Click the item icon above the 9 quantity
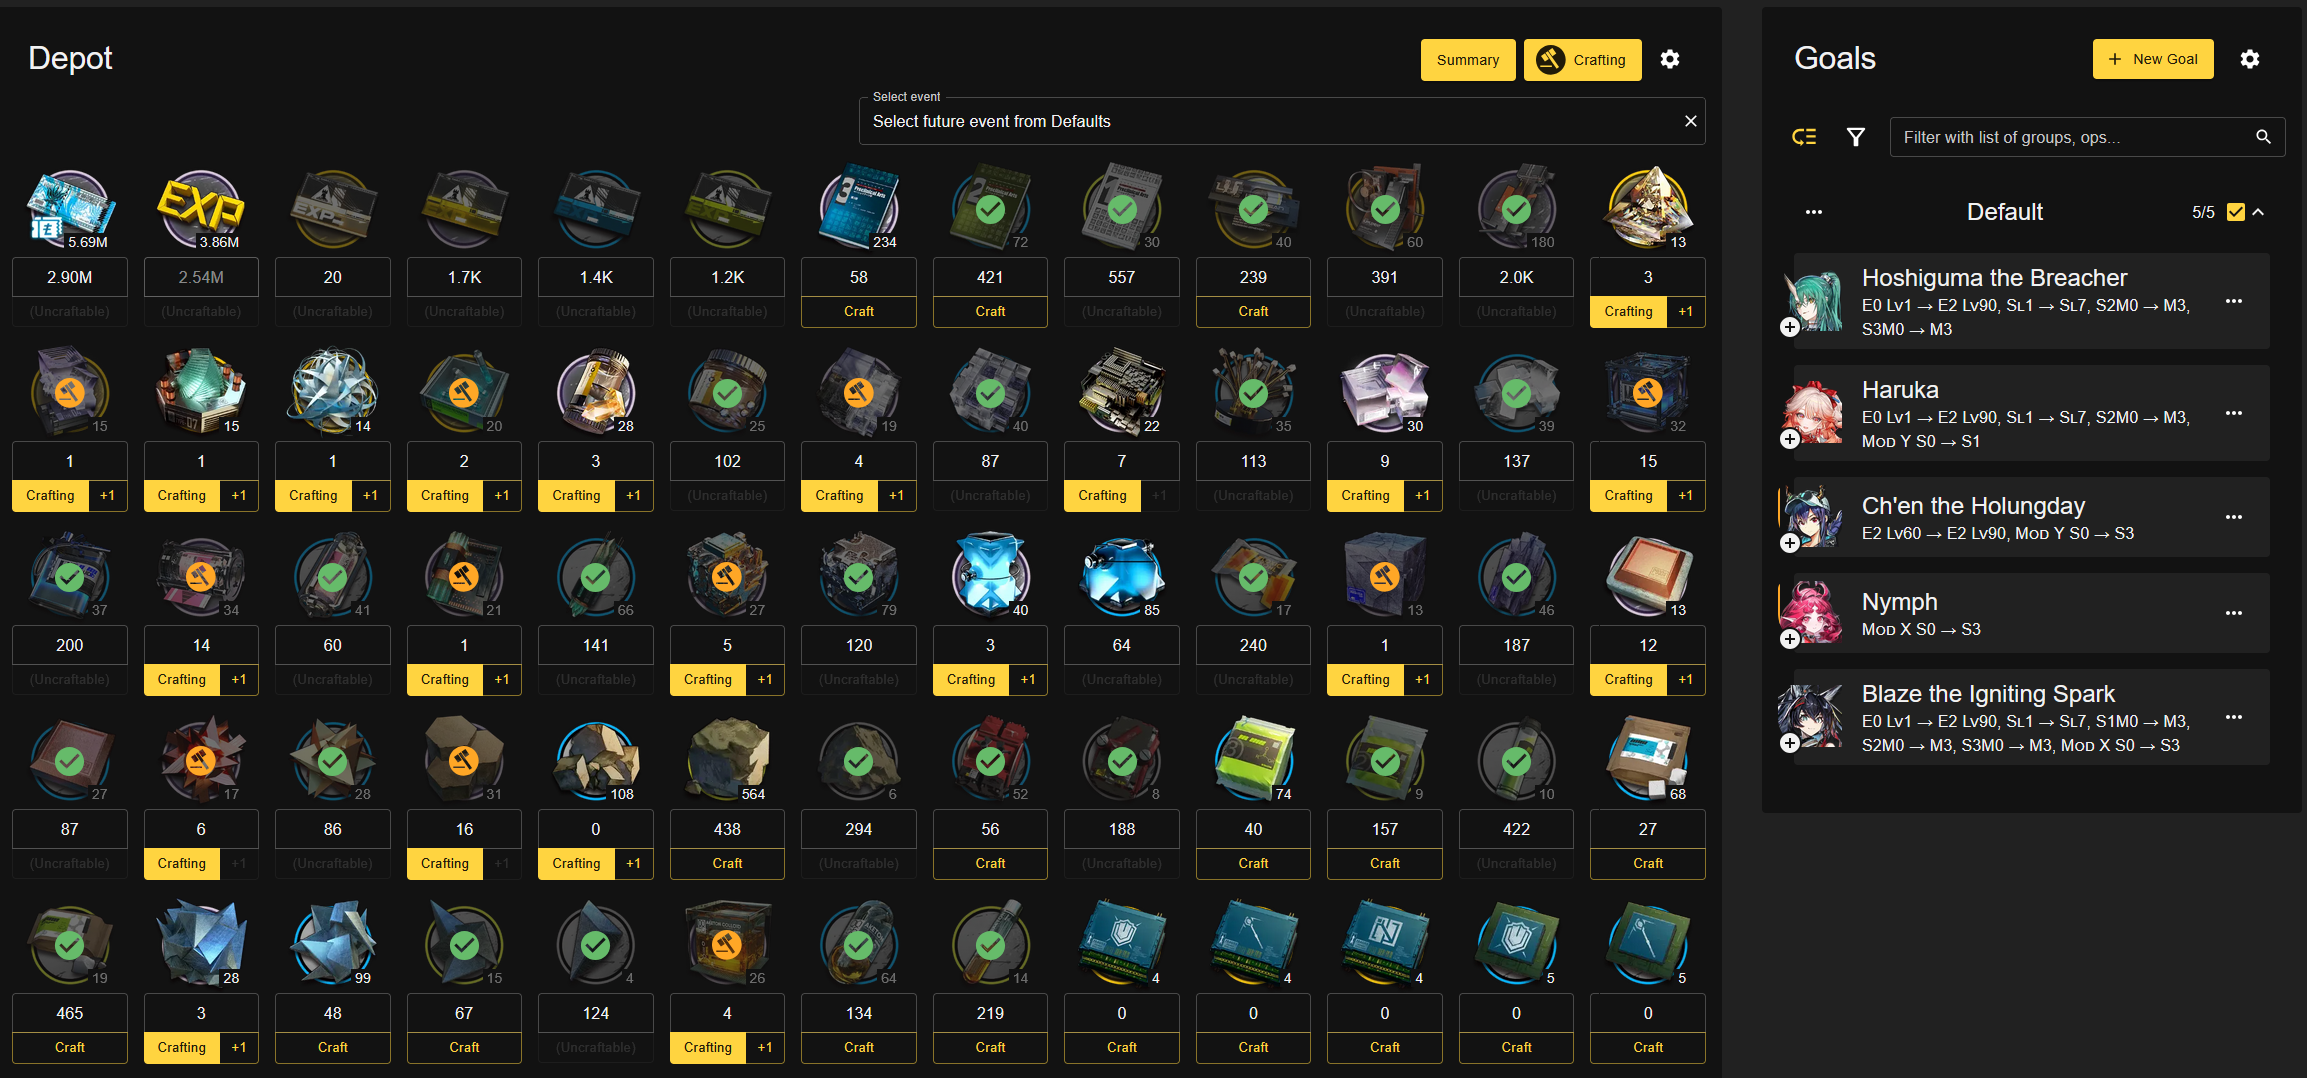This screenshot has height=1078, width=2307. 1385,393
